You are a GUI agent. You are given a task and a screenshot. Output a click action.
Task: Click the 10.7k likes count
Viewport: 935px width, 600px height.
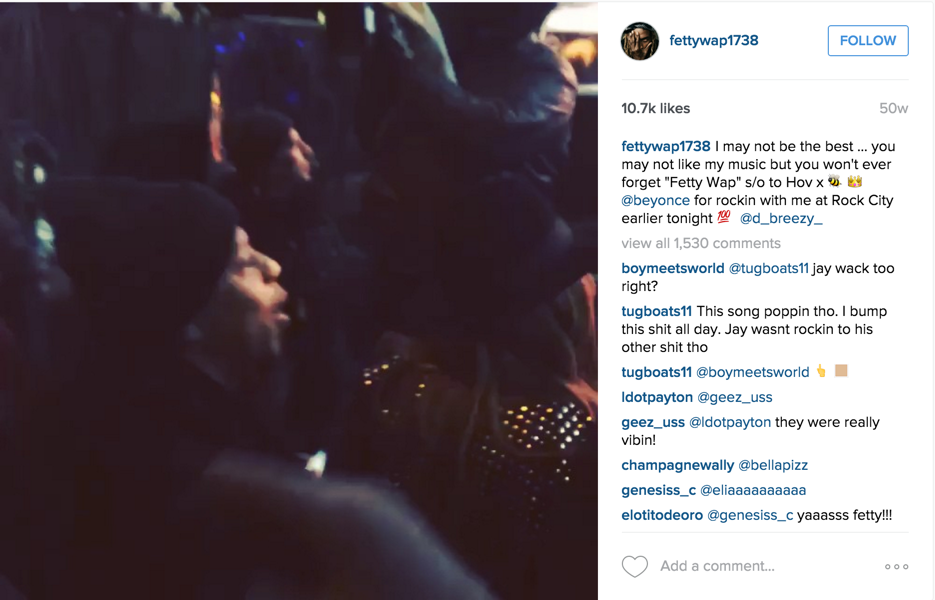click(655, 109)
